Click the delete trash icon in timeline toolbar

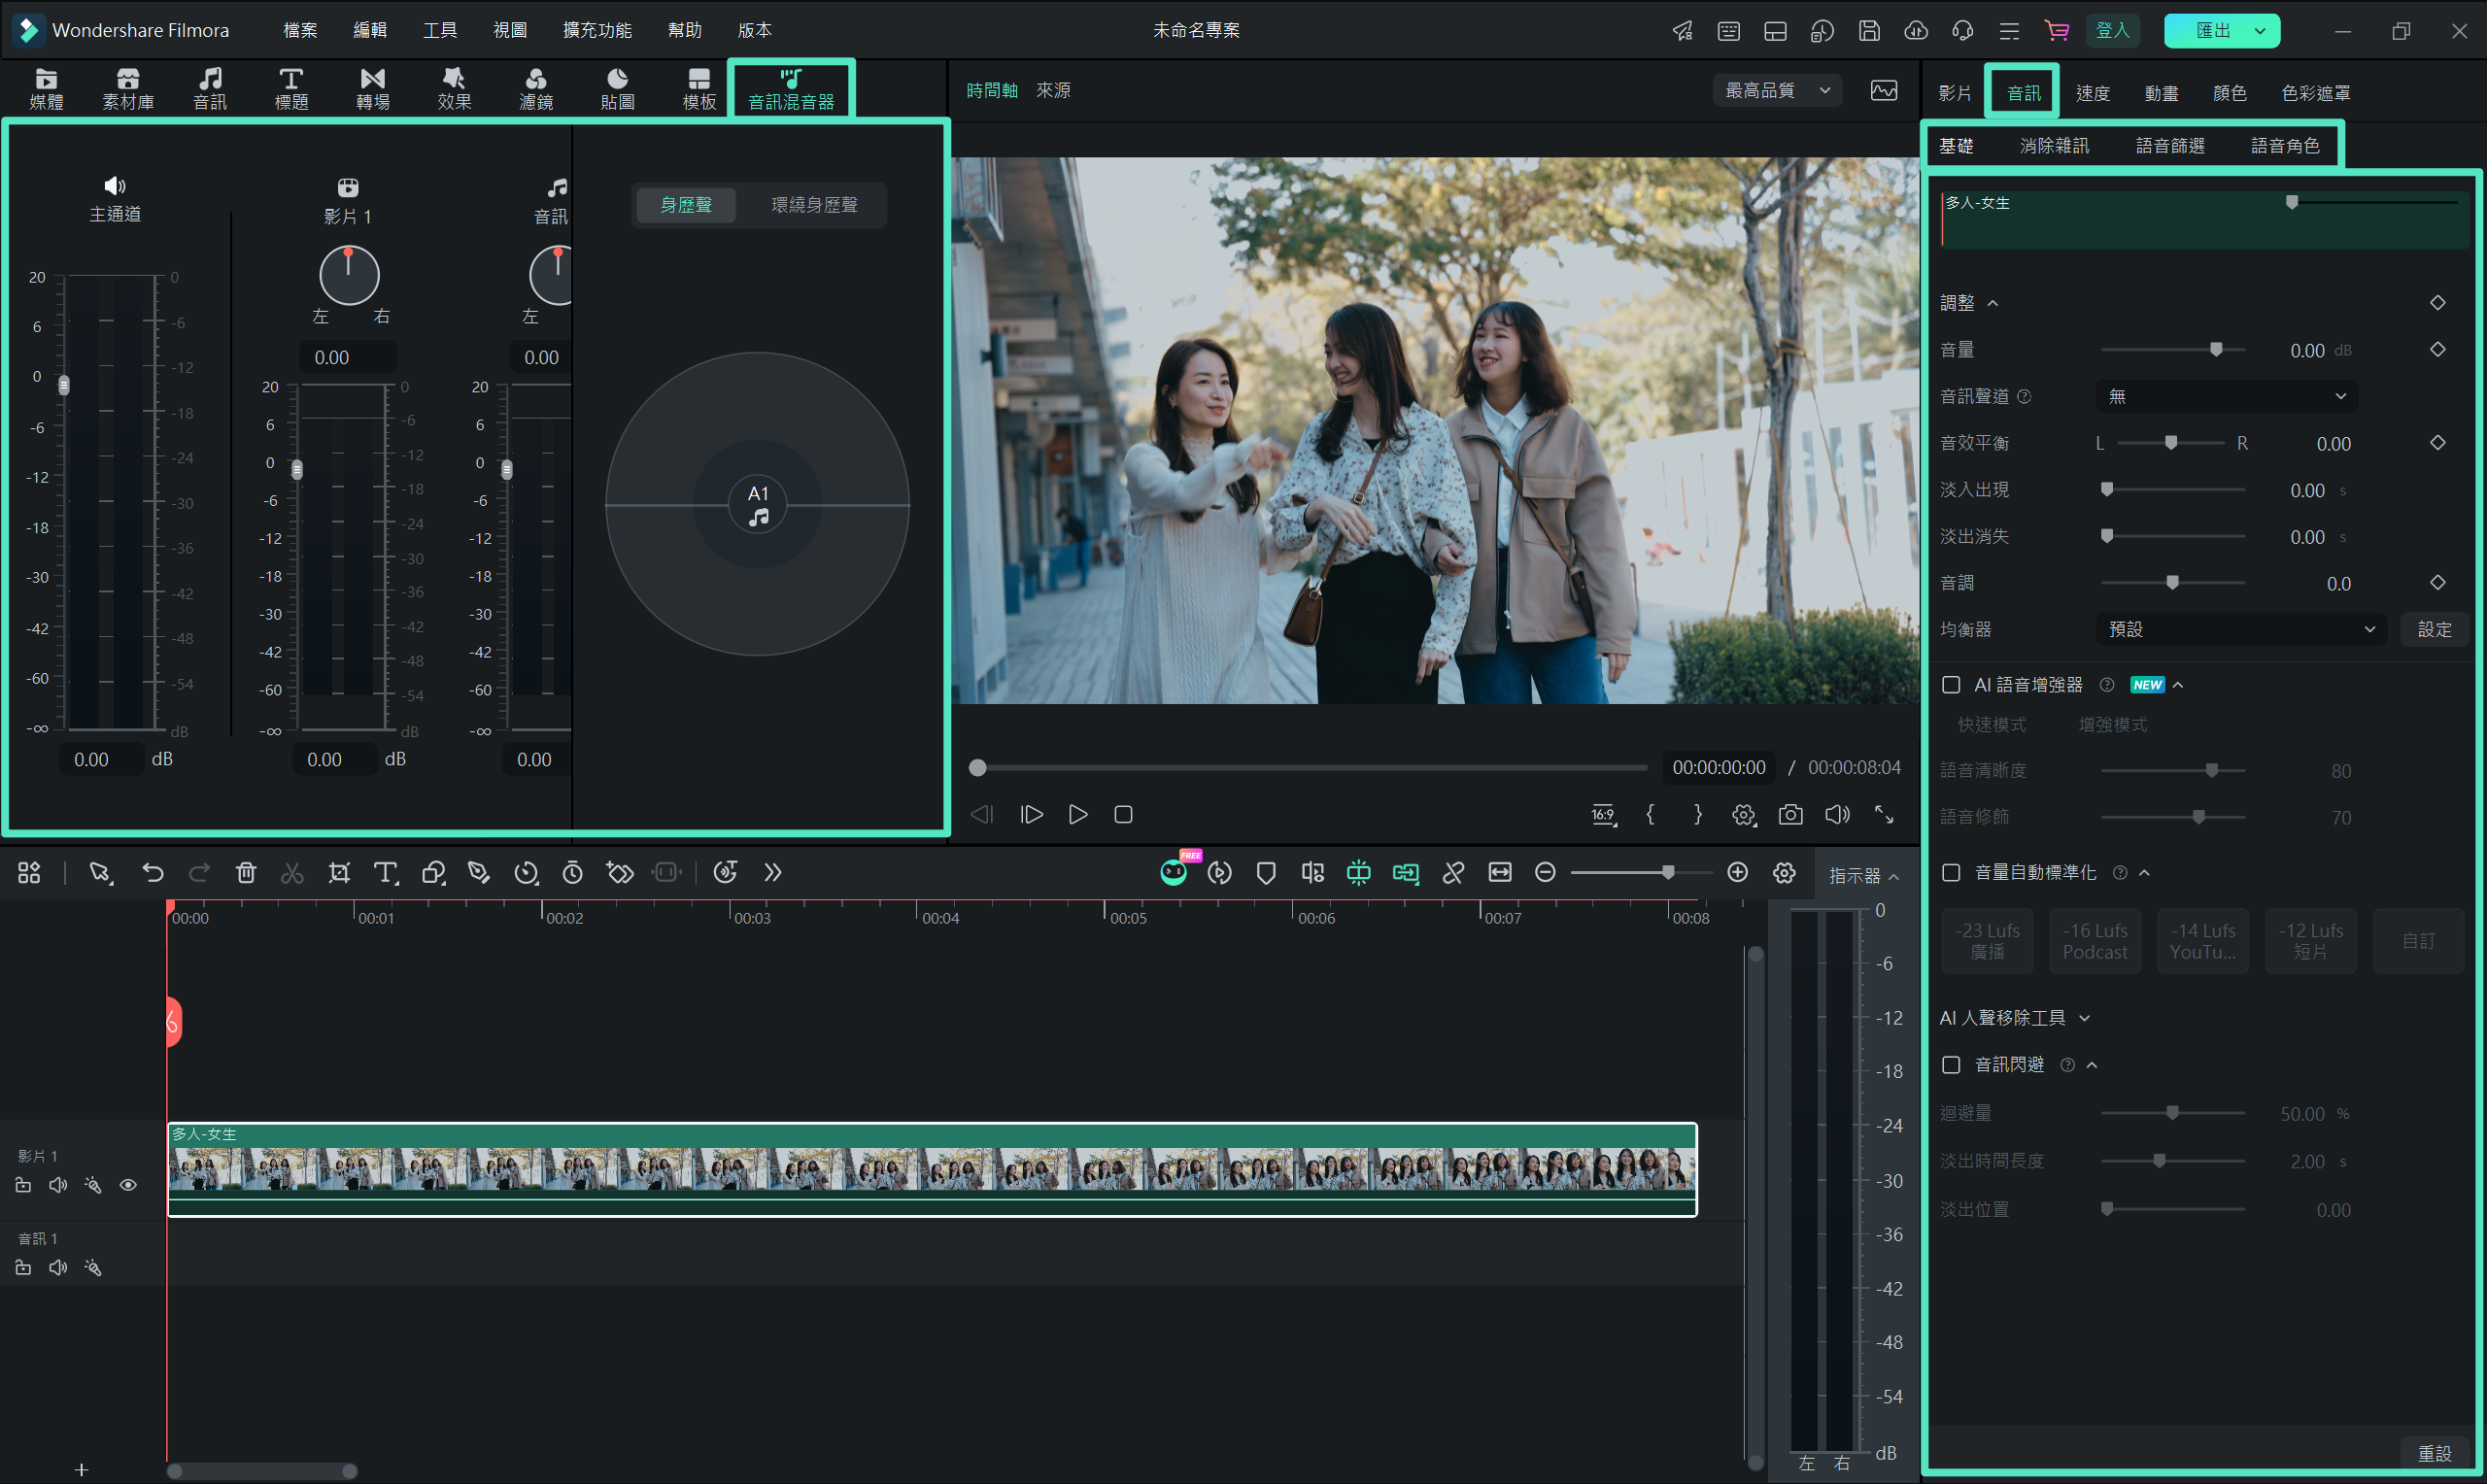tap(246, 873)
